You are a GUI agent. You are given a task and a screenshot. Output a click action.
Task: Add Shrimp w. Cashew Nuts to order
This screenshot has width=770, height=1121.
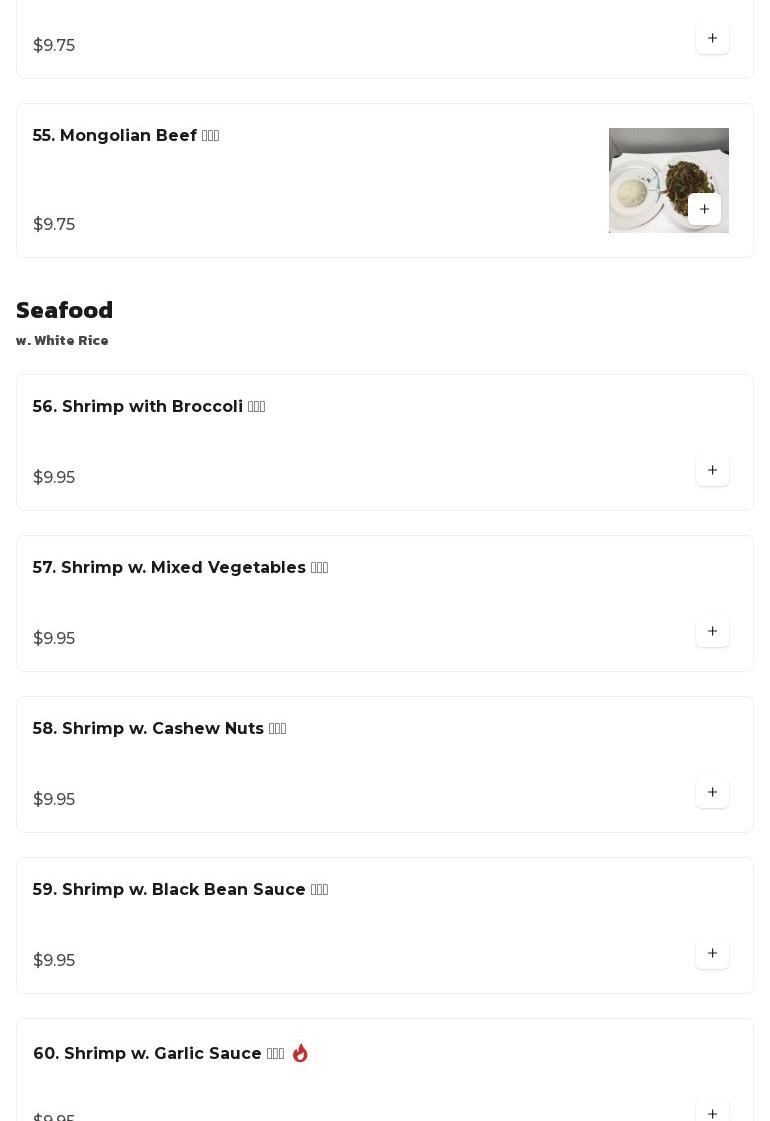coord(712,792)
